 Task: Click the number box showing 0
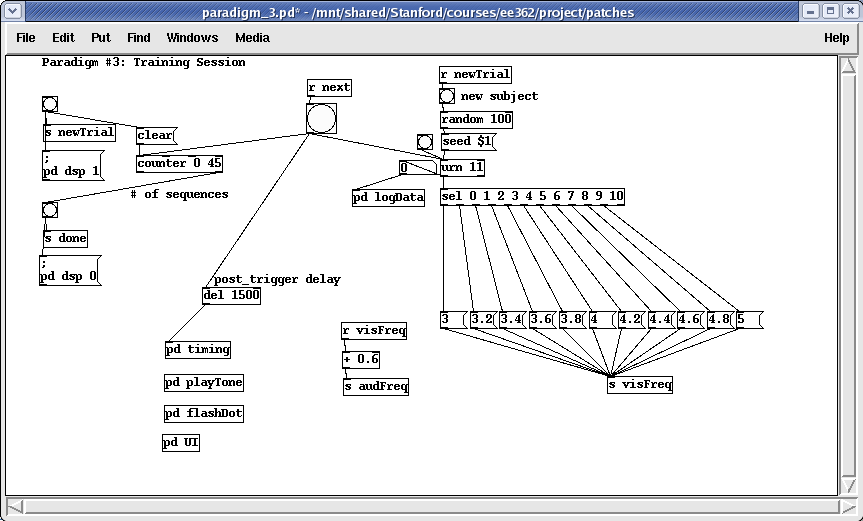pos(417,168)
